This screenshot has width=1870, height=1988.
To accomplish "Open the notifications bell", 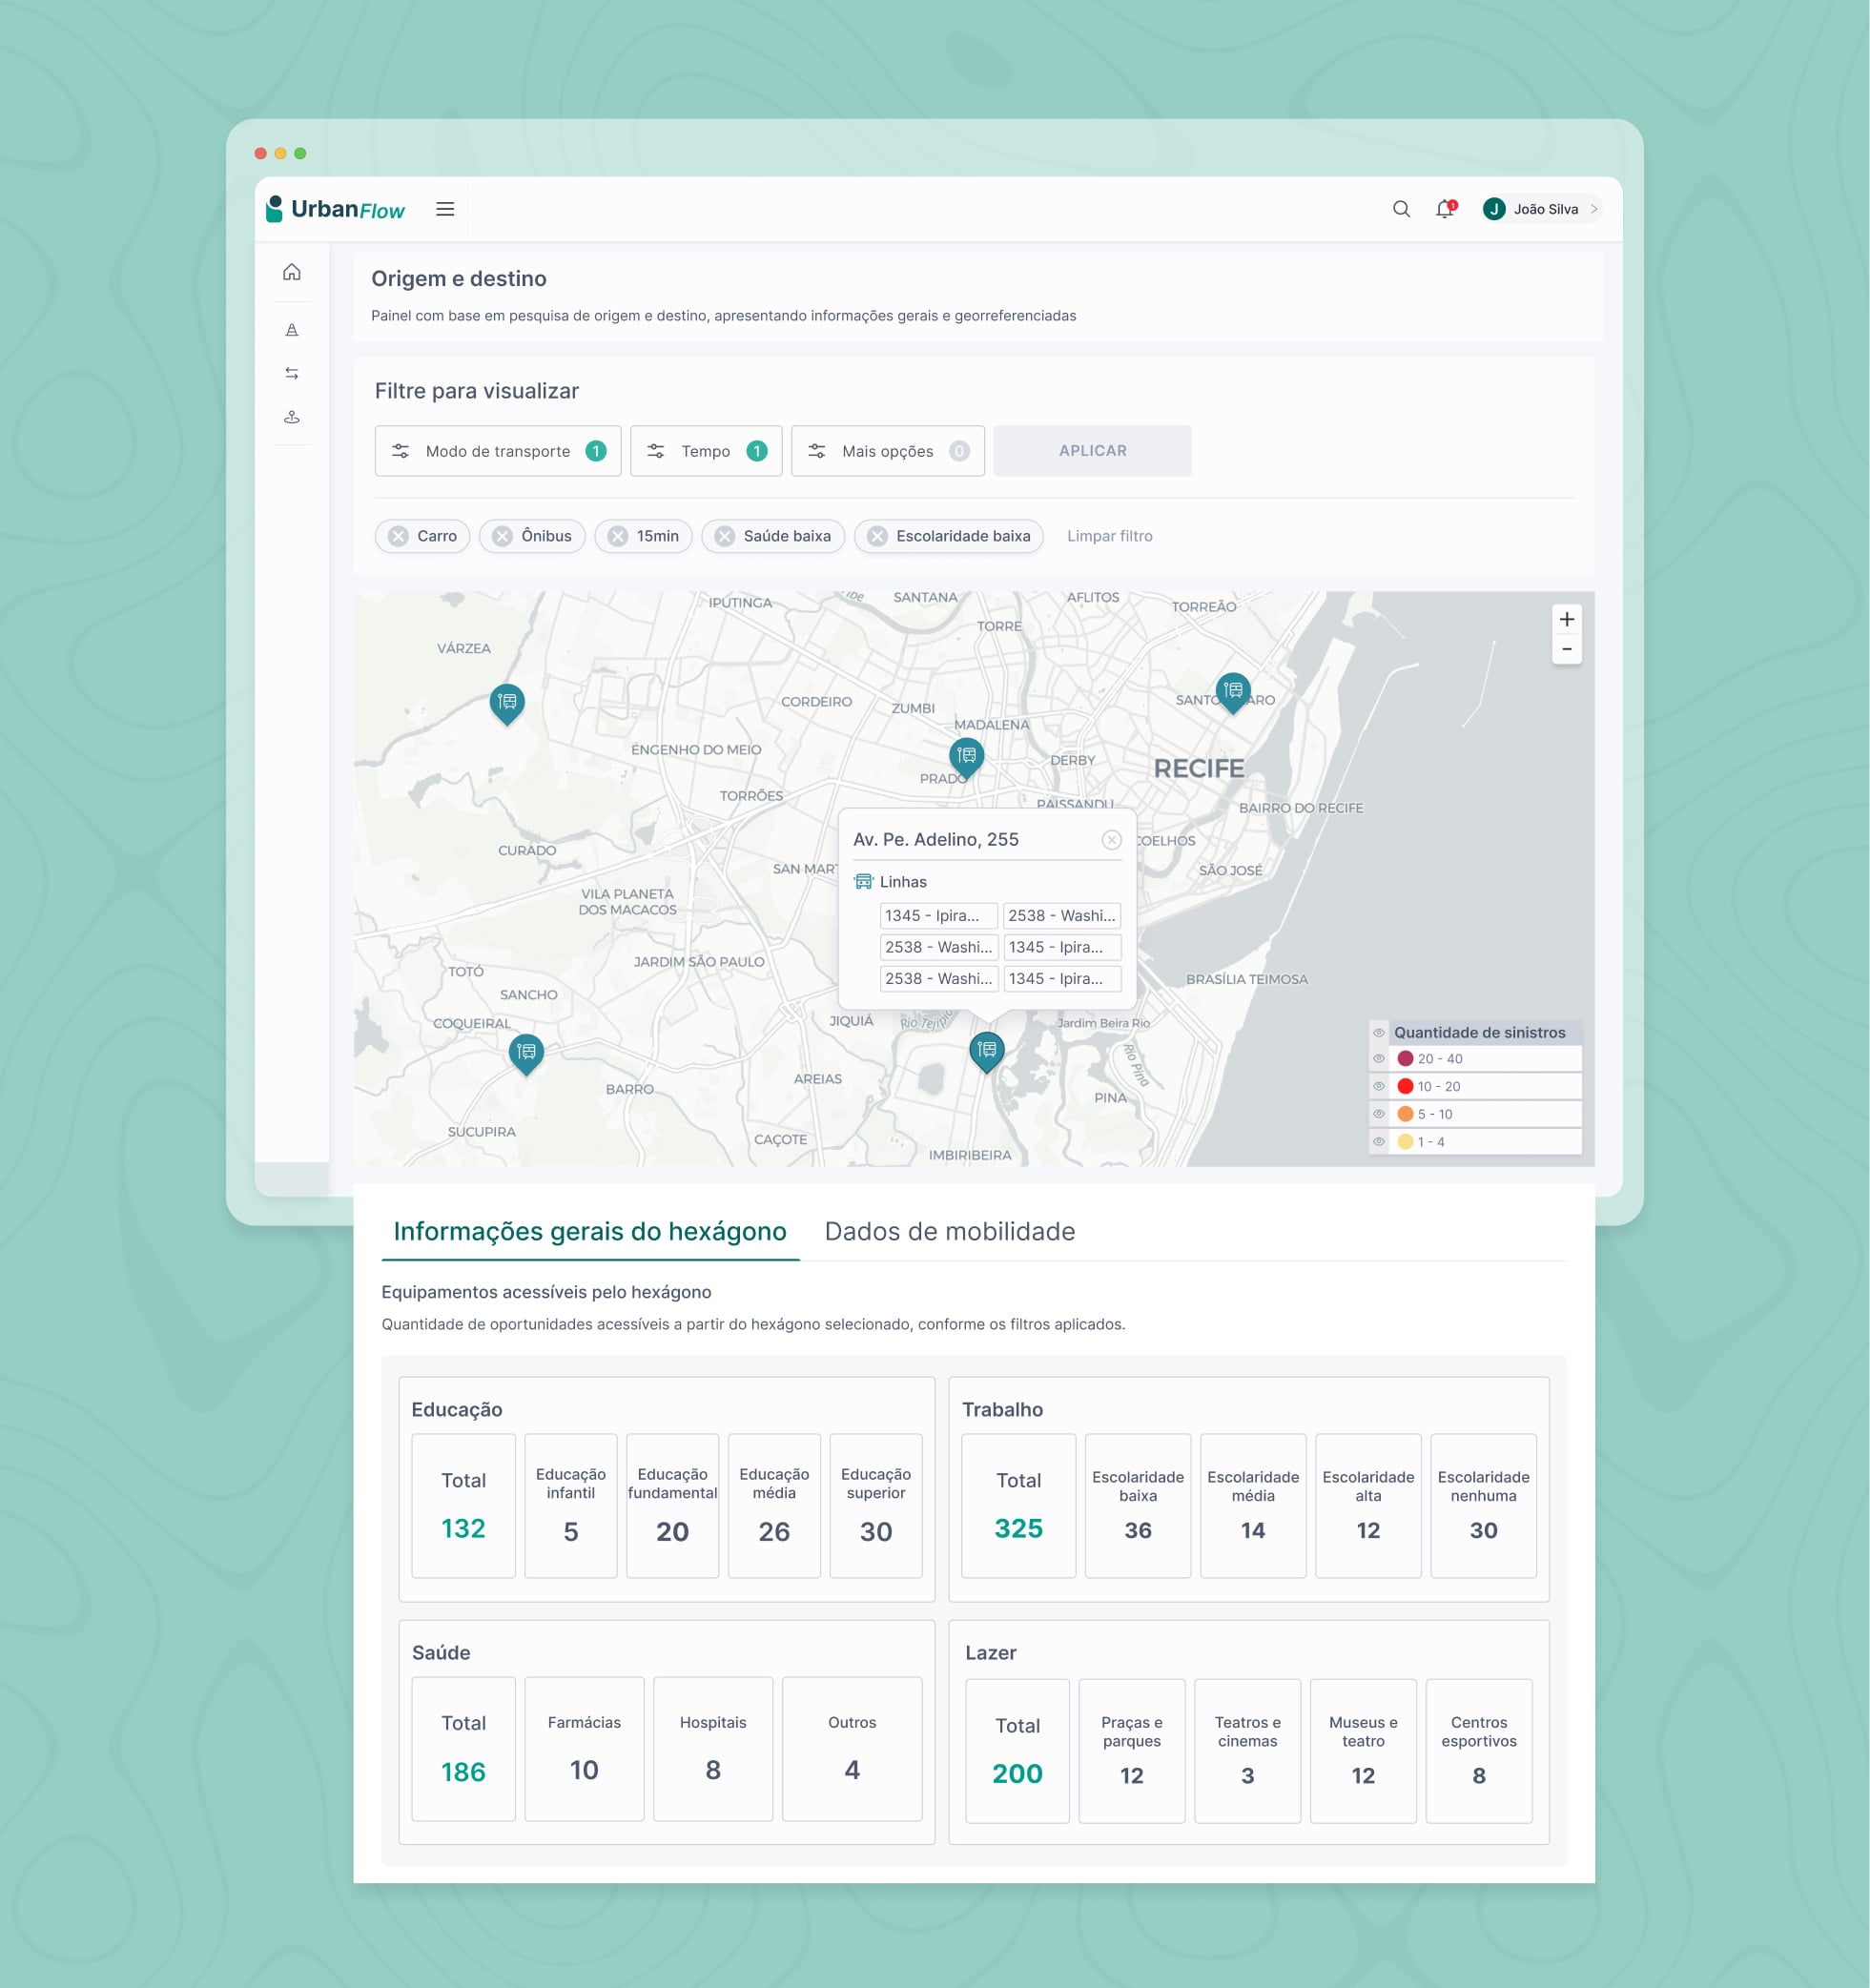I will (1444, 209).
